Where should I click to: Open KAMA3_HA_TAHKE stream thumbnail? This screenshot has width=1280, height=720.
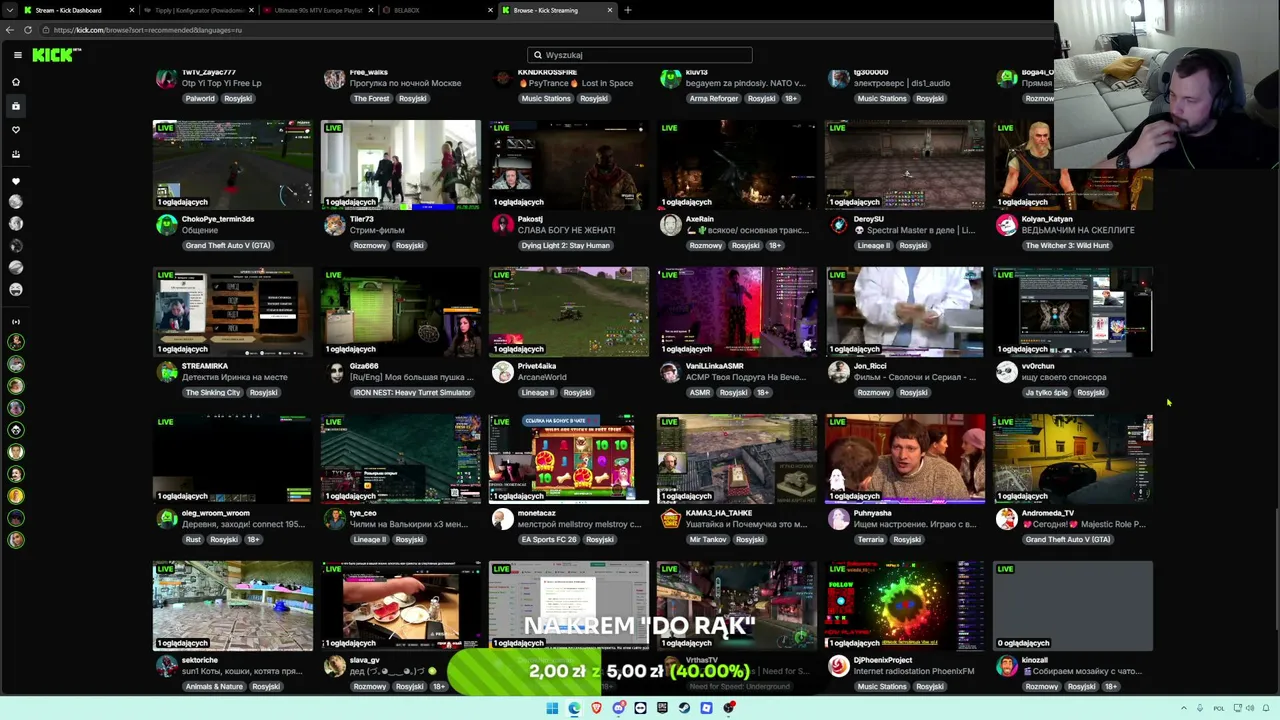[x=737, y=458]
